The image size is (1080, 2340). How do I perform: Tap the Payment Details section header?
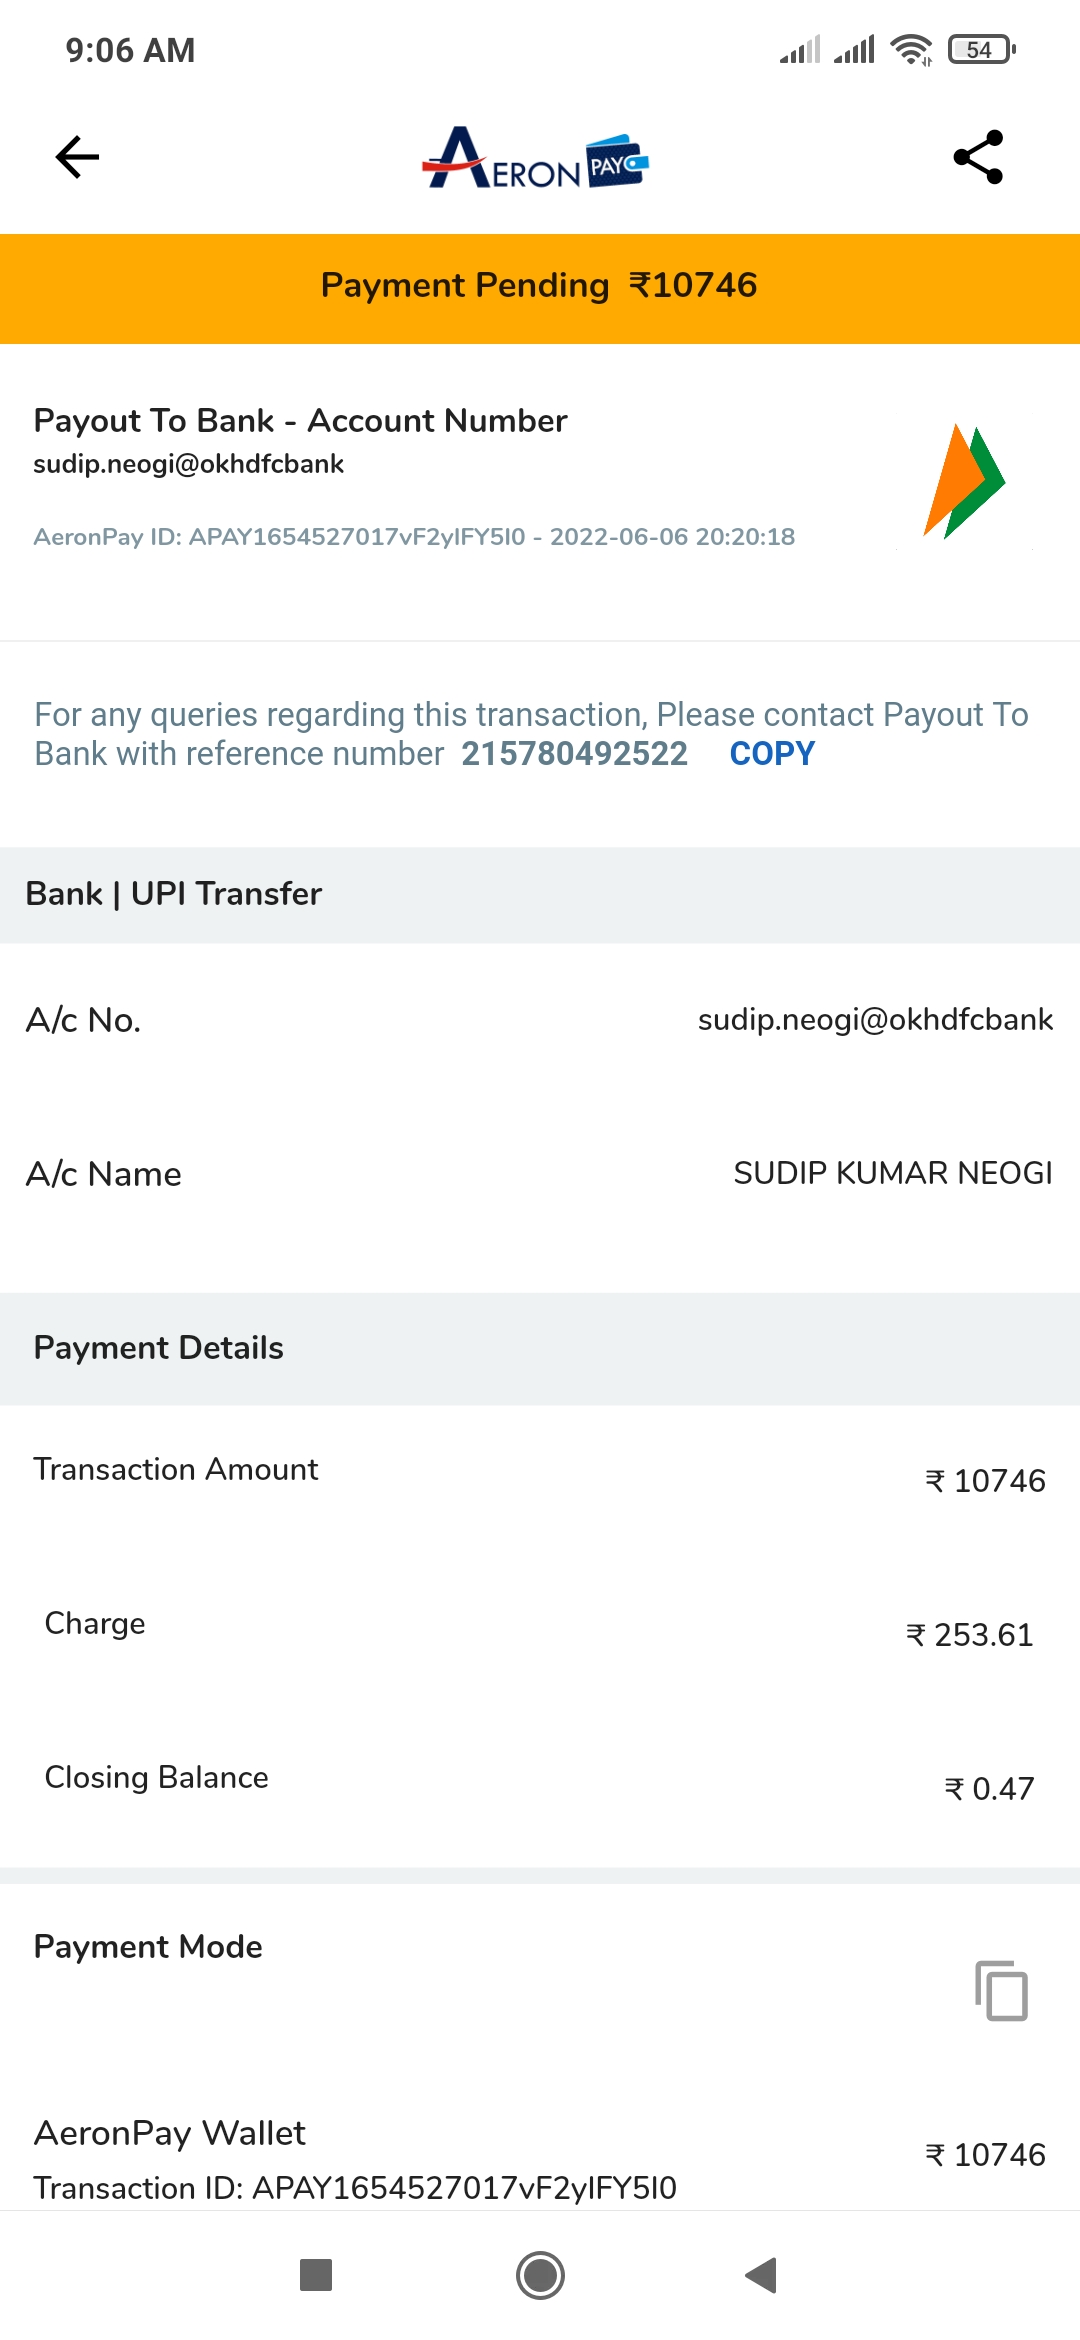pos(159,1348)
